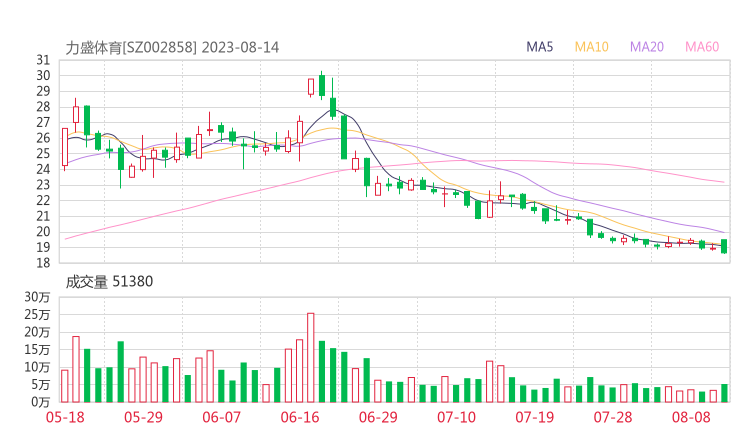
Task: Click the 07-10 date axis label
Action: (x=456, y=417)
